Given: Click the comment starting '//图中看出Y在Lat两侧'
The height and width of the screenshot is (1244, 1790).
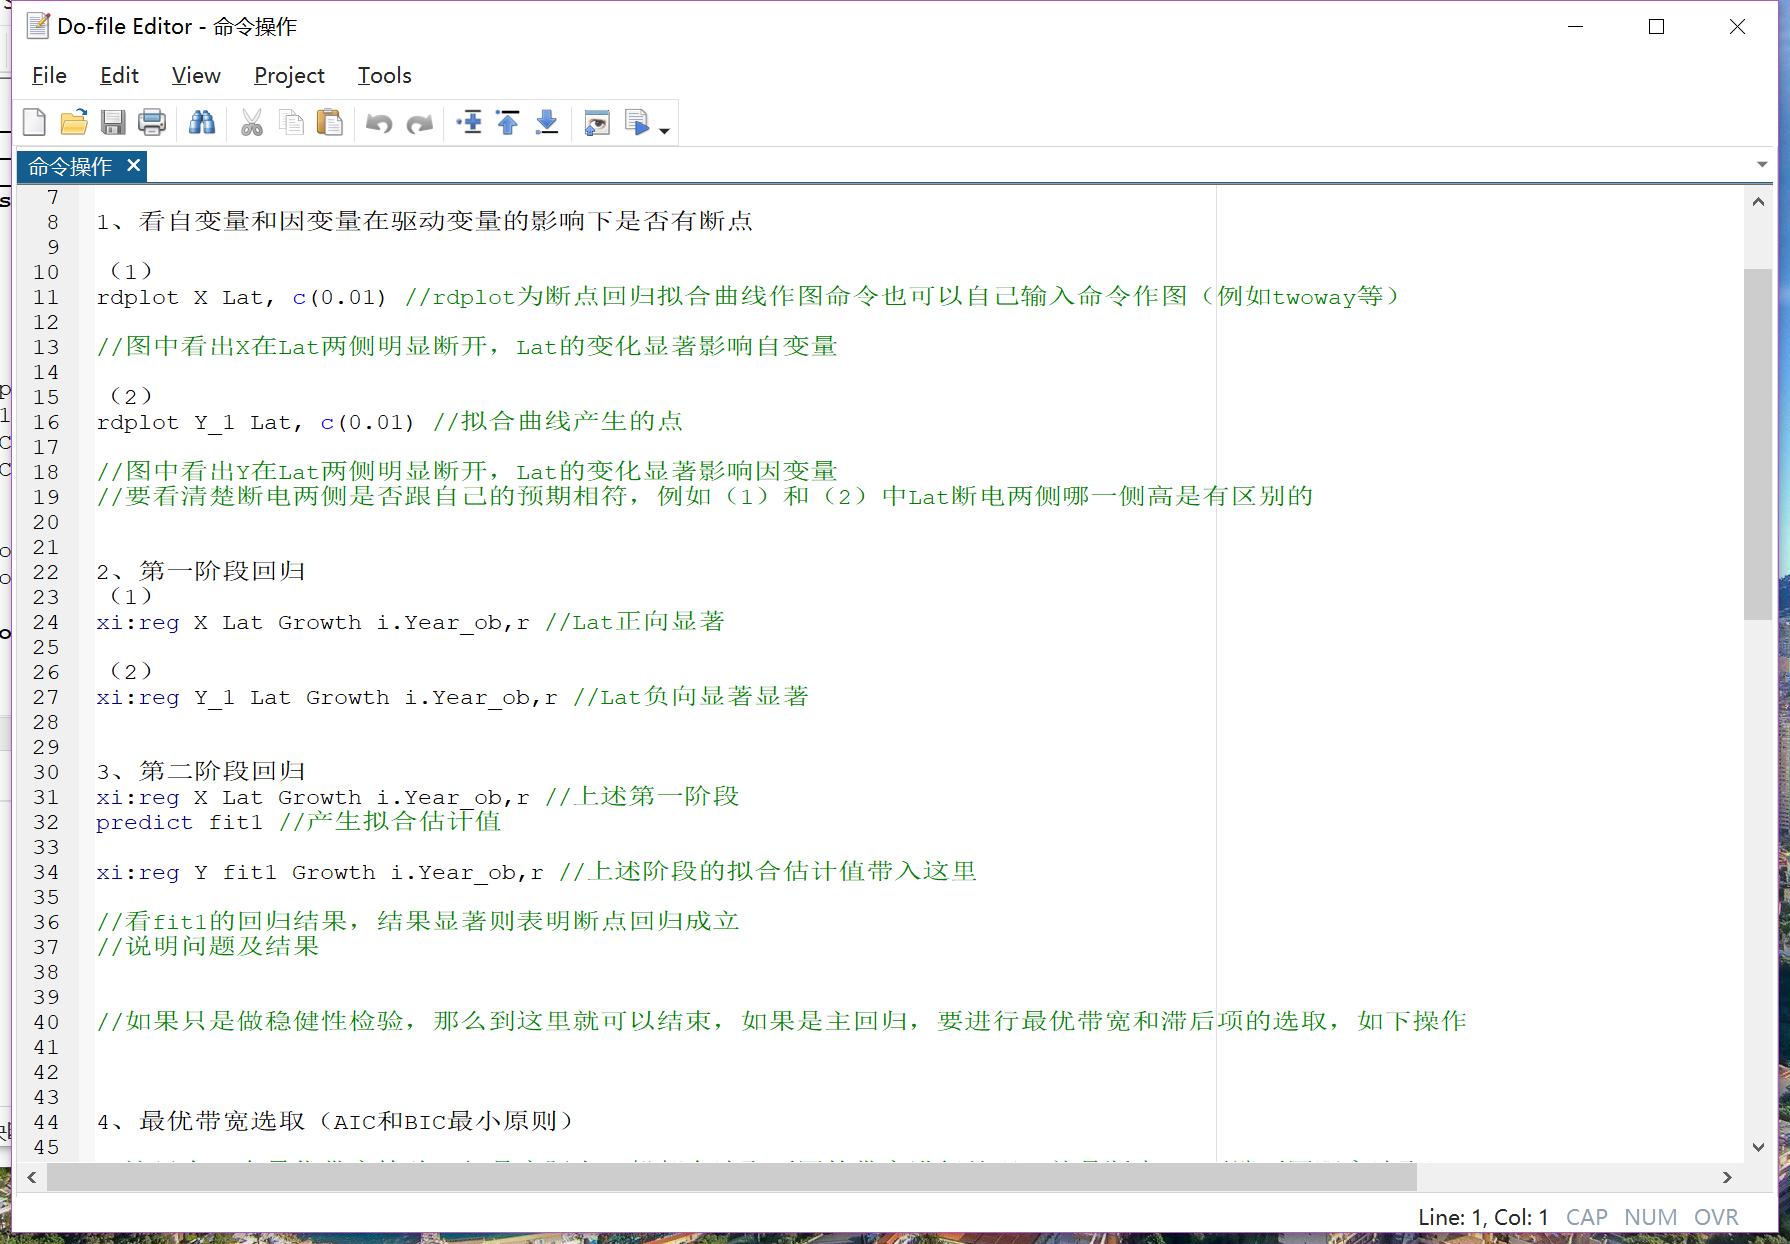Looking at the screenshot, I should [x=467, y=471].
